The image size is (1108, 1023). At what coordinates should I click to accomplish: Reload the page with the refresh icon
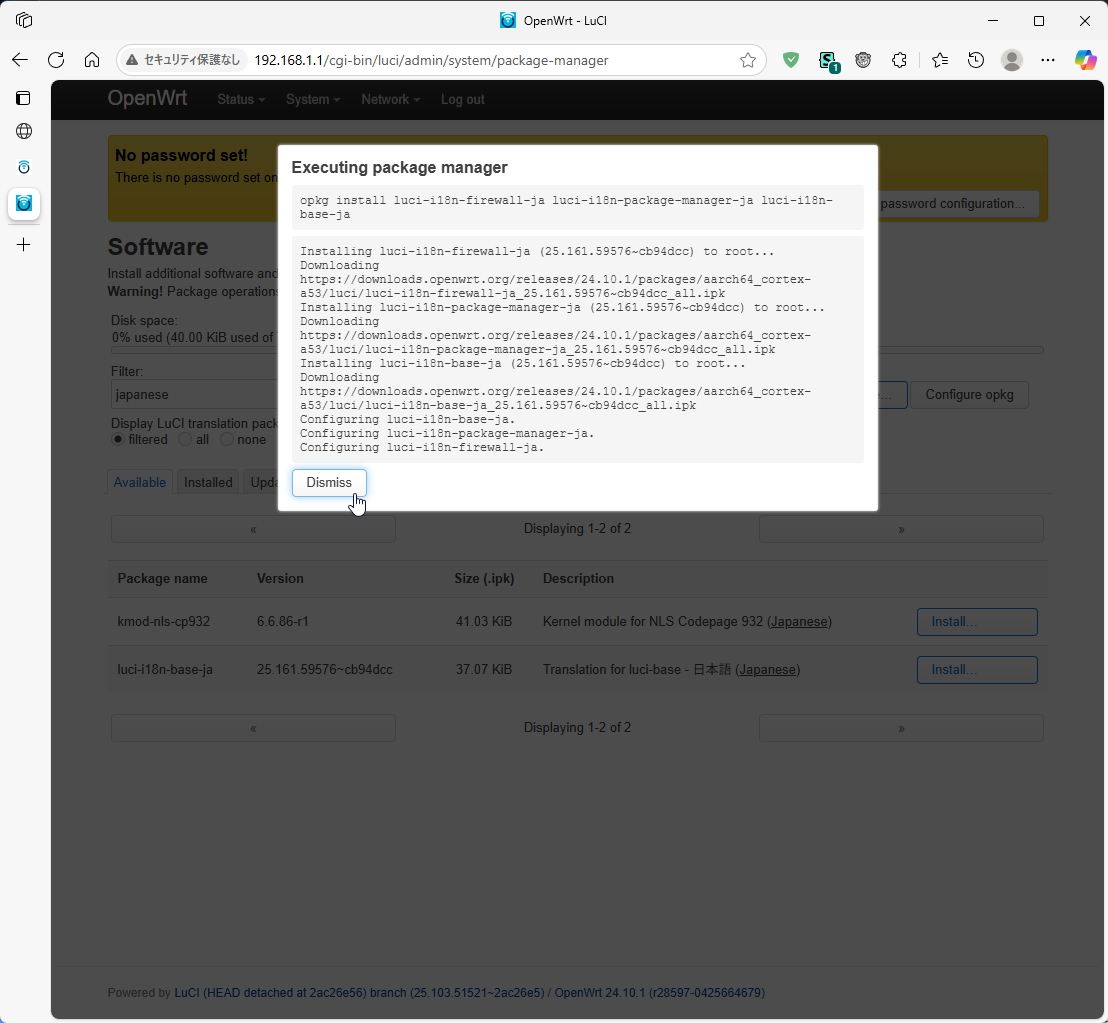(x=56, y=60)
